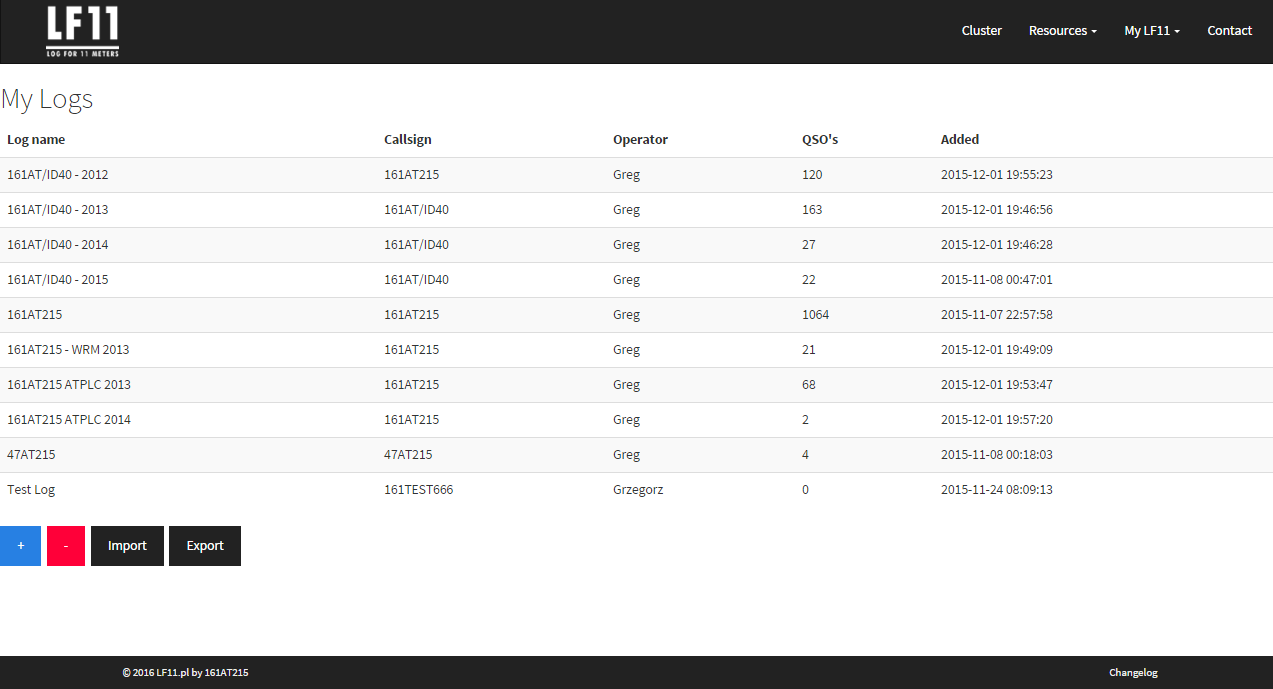
Task: Open the Cluster menu item
Action: pyautogui.click(x=981, y=31)
